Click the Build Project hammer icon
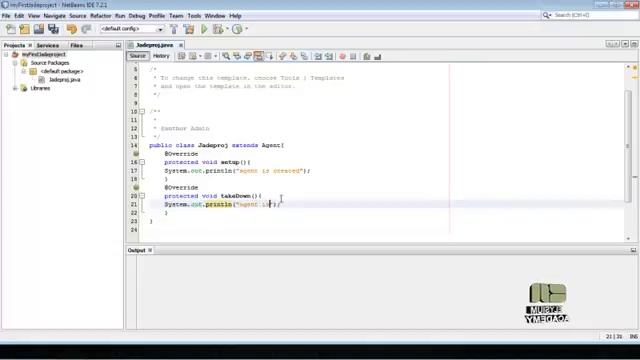The width and height of the screenshot is (640, 360). [174, 29]
